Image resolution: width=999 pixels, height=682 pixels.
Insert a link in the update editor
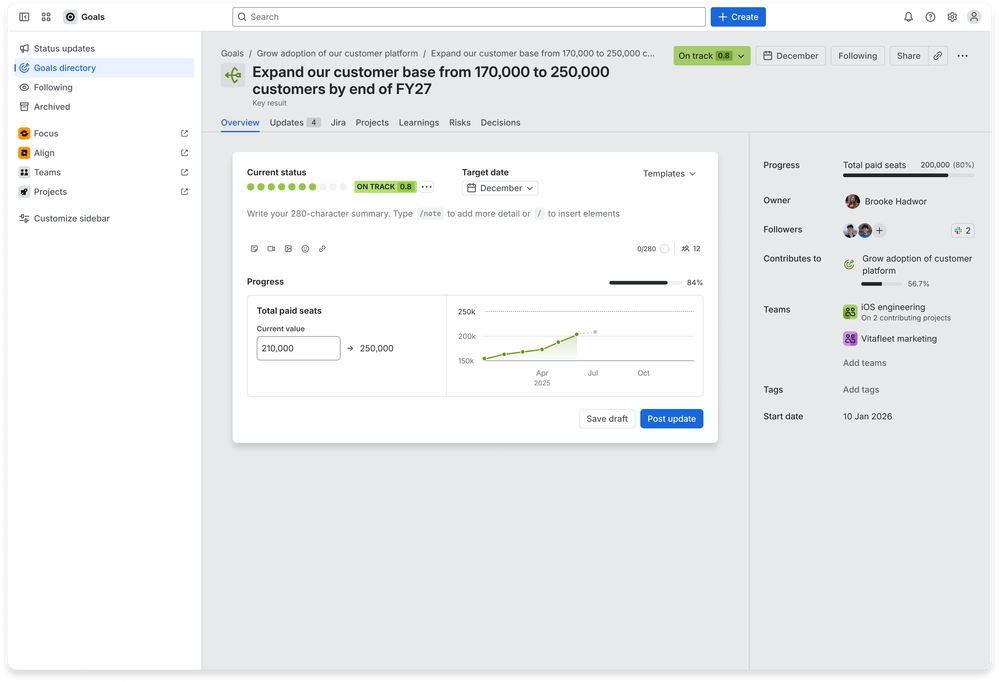[x=322, y=249]
